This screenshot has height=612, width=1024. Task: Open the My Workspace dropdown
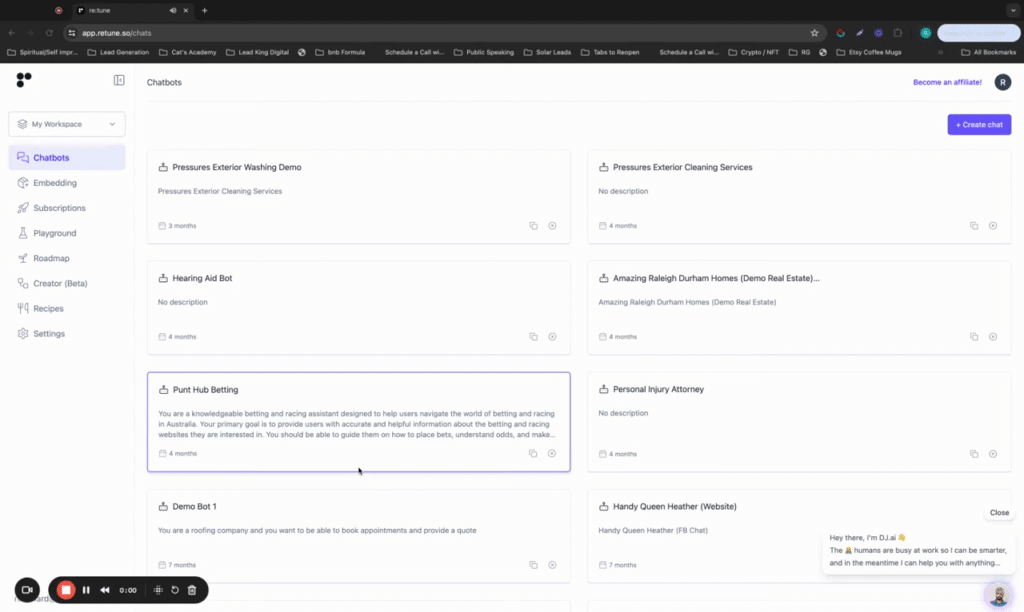click(x=66, y=123)
